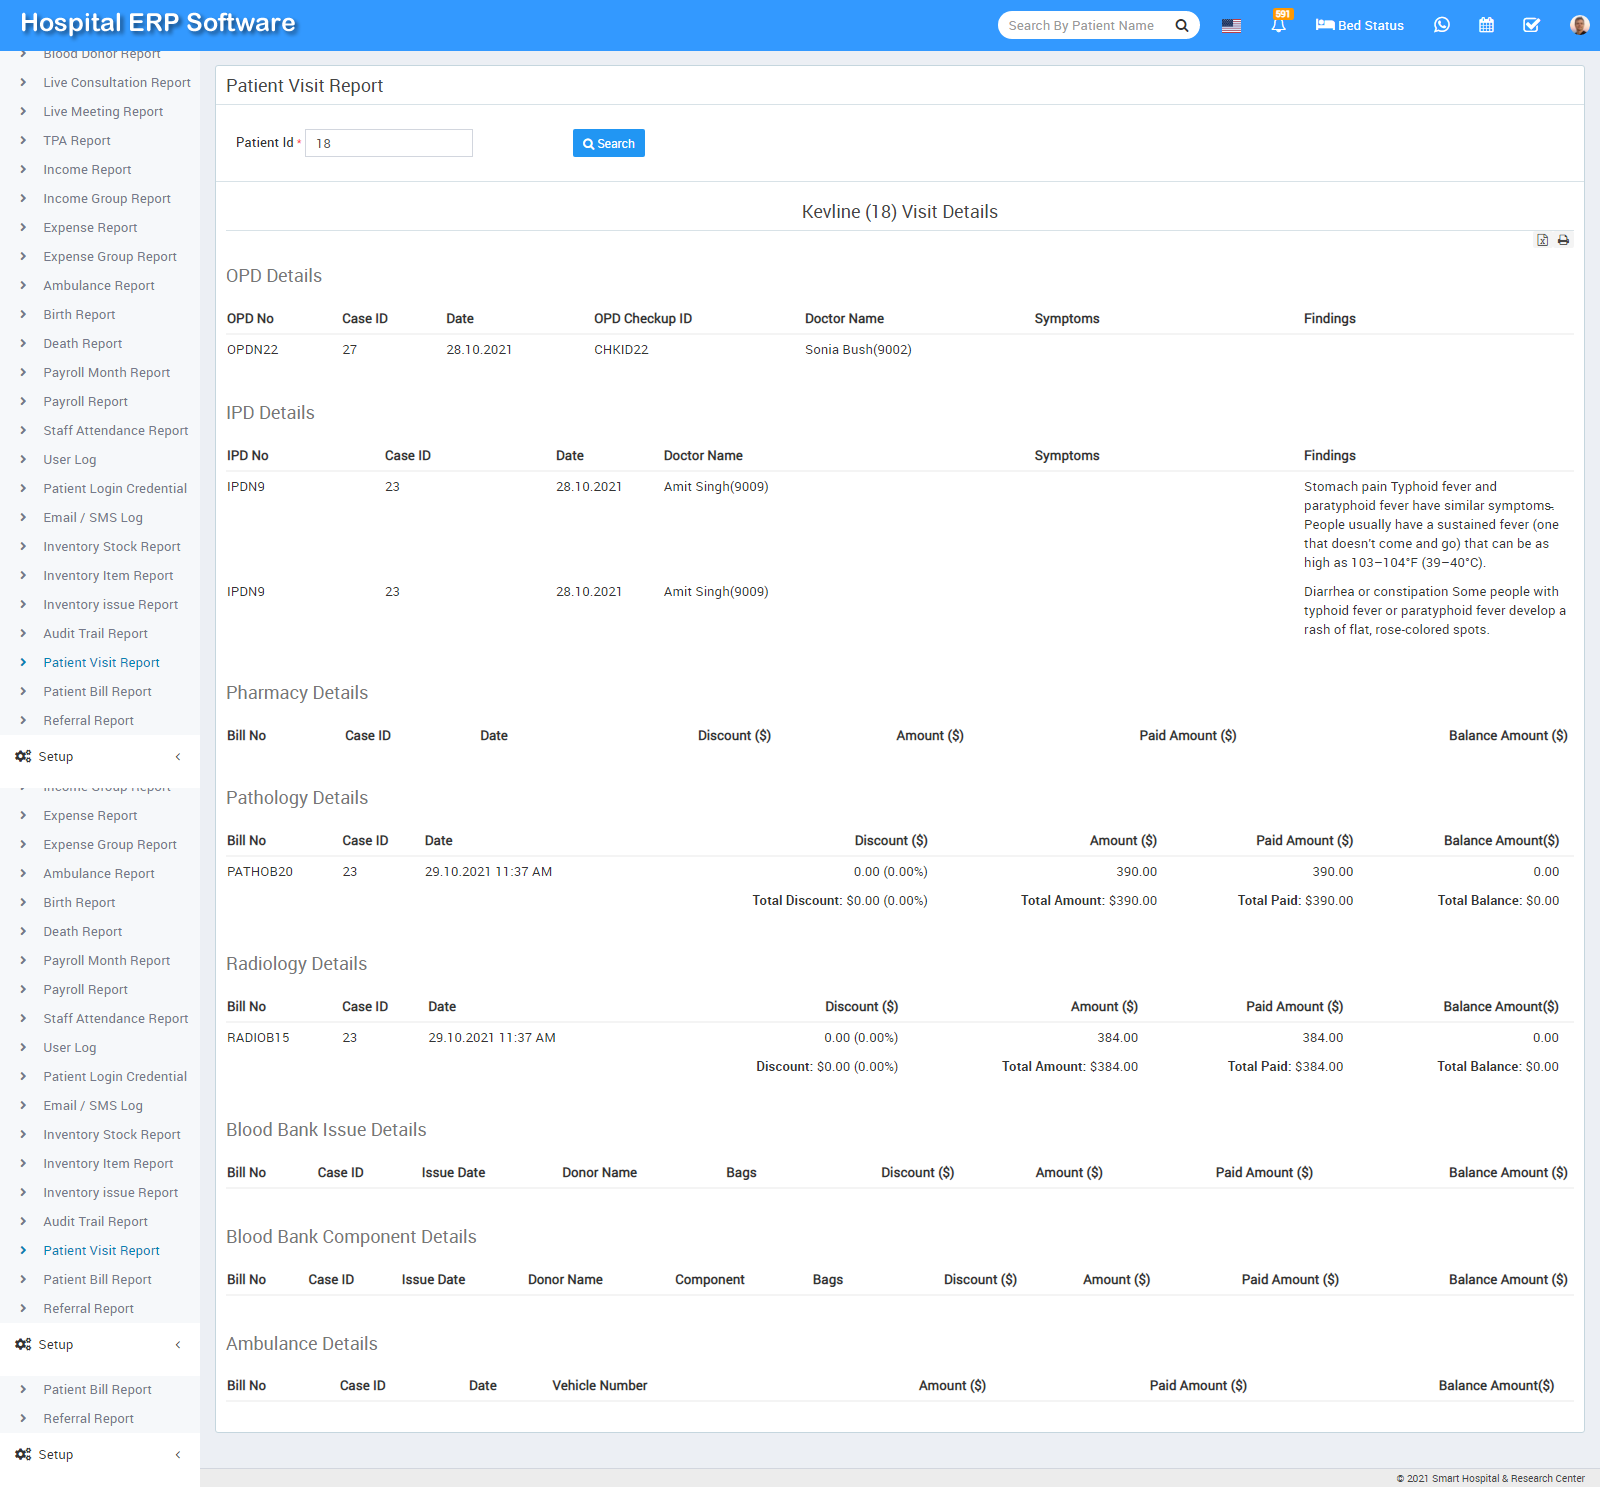Open the Bed Status view

click(x=1359, y=25)
